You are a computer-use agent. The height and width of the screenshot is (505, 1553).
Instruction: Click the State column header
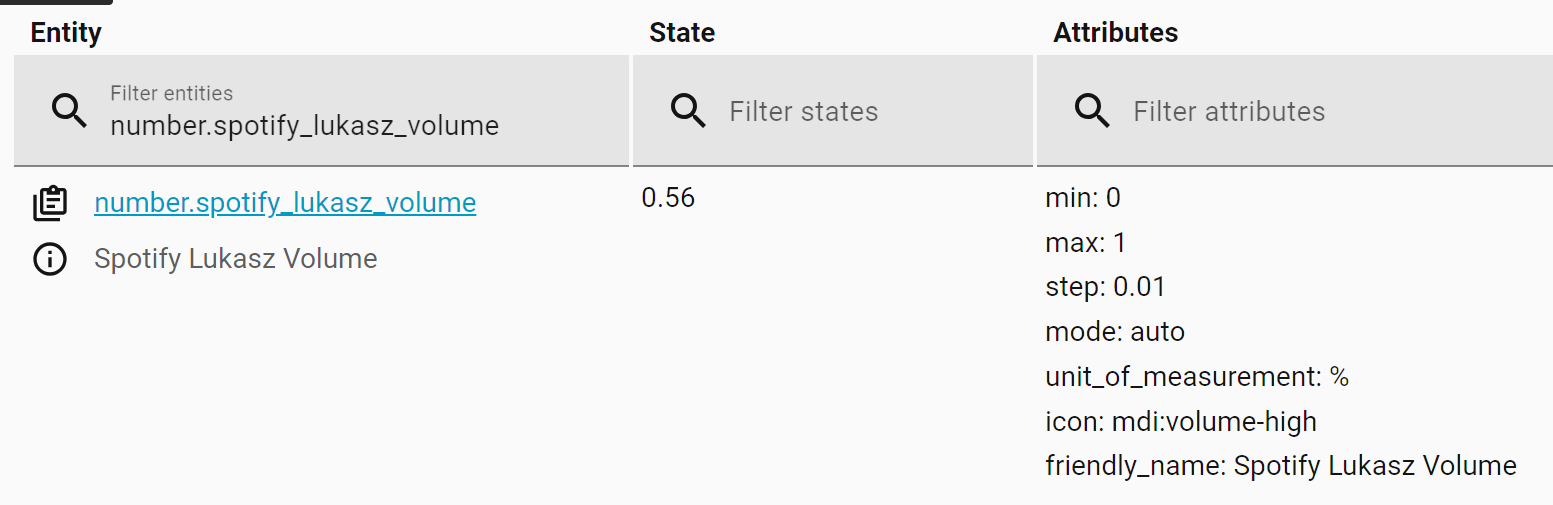click(682, 32)
